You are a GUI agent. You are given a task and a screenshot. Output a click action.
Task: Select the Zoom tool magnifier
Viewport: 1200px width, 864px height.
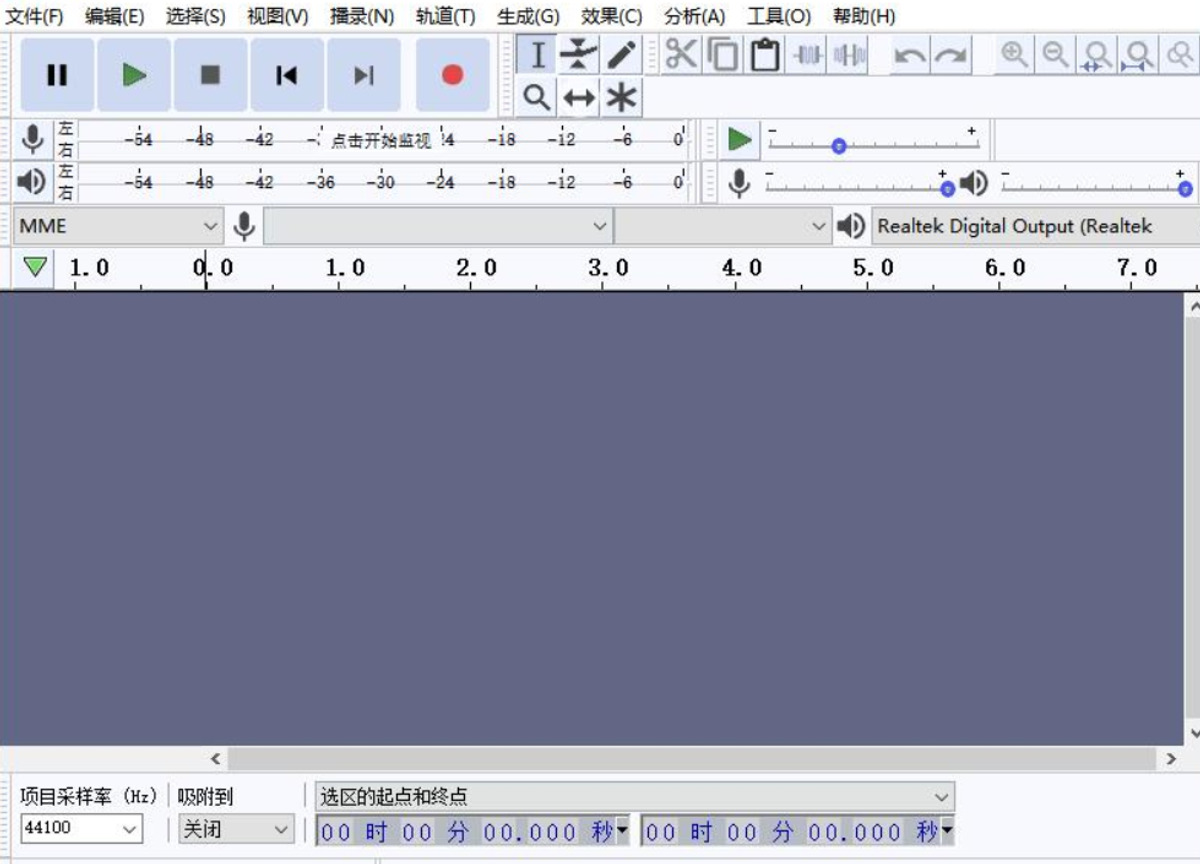(x=537, y=98)
